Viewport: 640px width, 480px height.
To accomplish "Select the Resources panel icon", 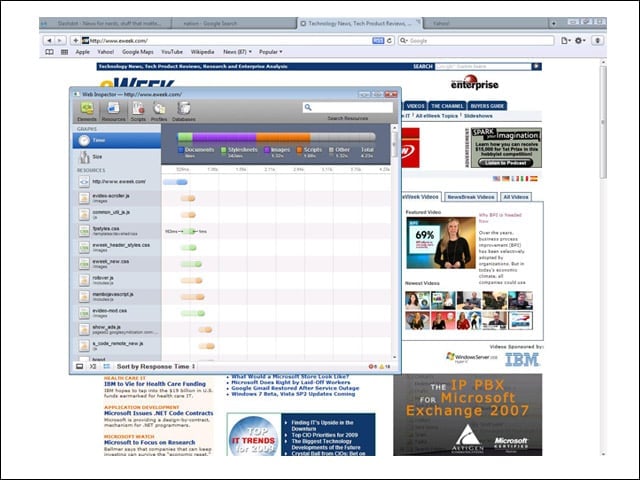I will coord(113,111).
